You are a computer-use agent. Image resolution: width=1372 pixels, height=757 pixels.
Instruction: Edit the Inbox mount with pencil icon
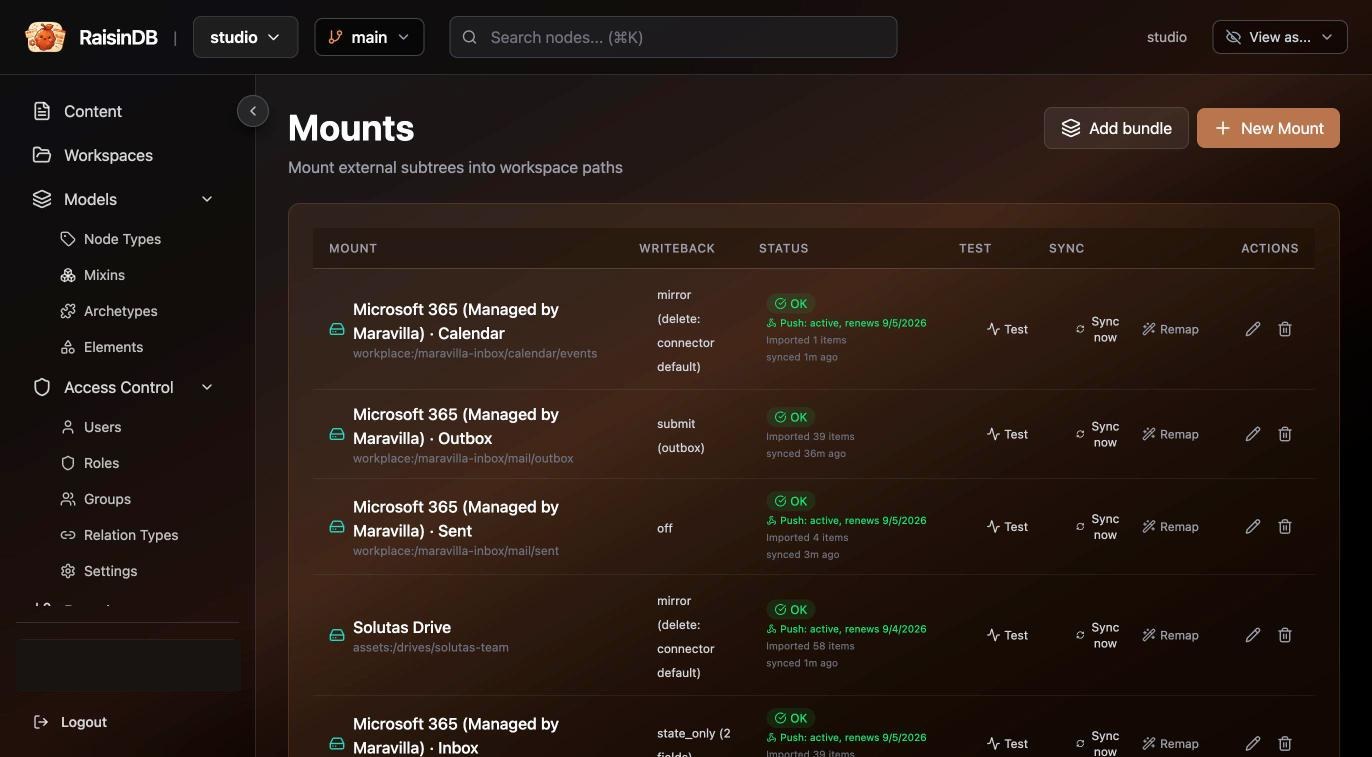pos(1253,743)
